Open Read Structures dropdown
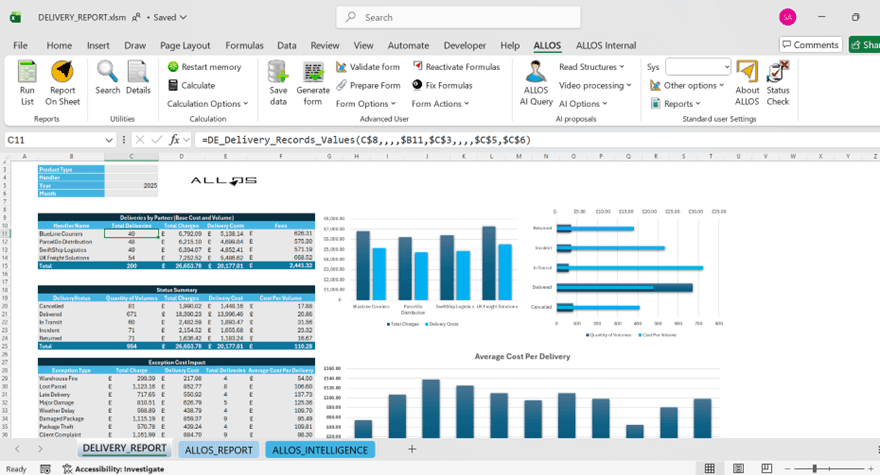The width and height of the screenshot is (880, 475). coord(592,67)
